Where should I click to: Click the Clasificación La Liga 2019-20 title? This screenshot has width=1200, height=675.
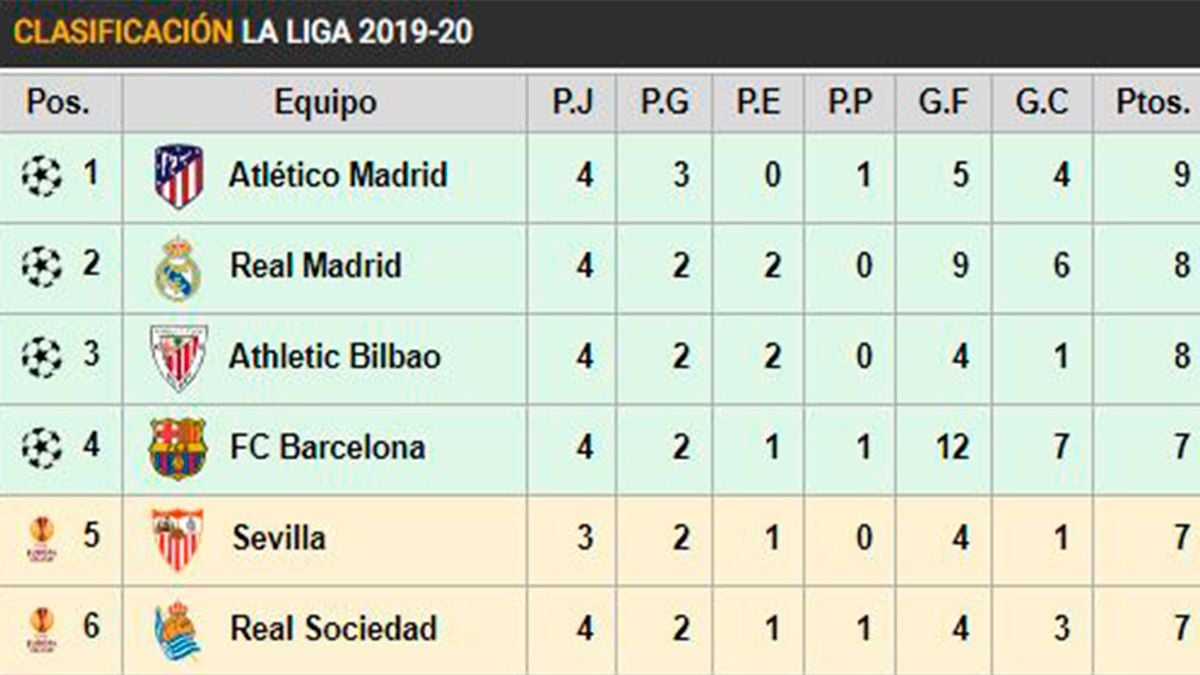243,32
